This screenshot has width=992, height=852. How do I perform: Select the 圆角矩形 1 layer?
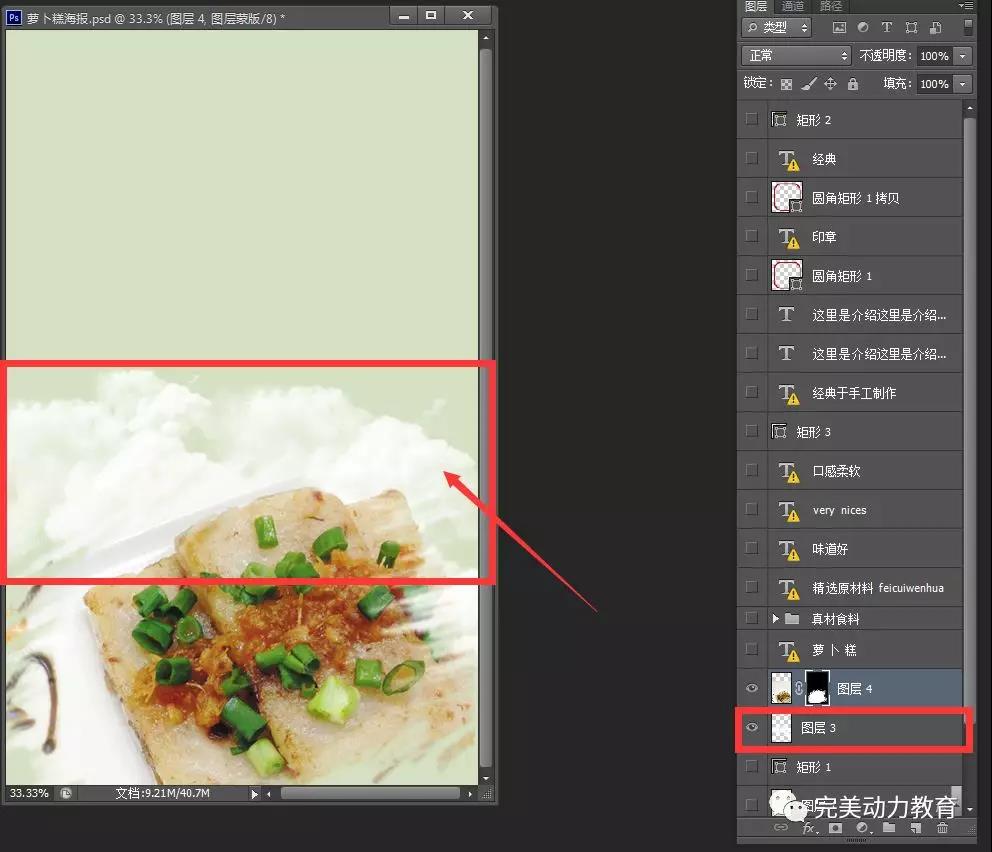[842, 276]
